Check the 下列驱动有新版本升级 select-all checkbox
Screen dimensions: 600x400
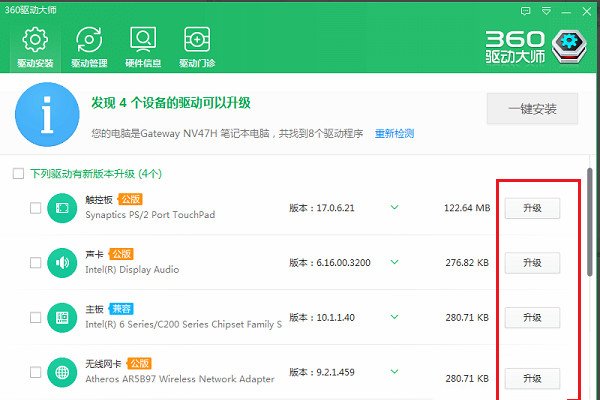coord(17,173)
